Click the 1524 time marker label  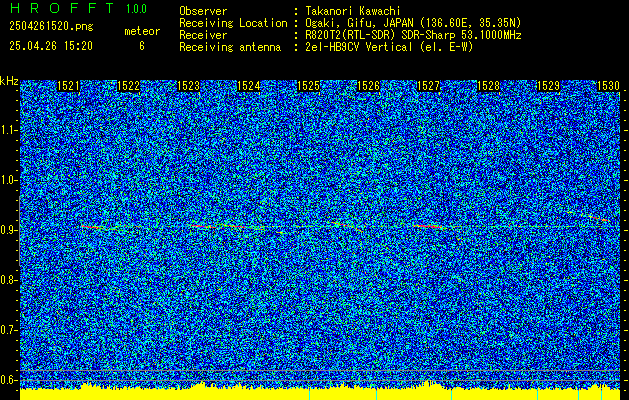pyautogui.click(x=249, y=86)
